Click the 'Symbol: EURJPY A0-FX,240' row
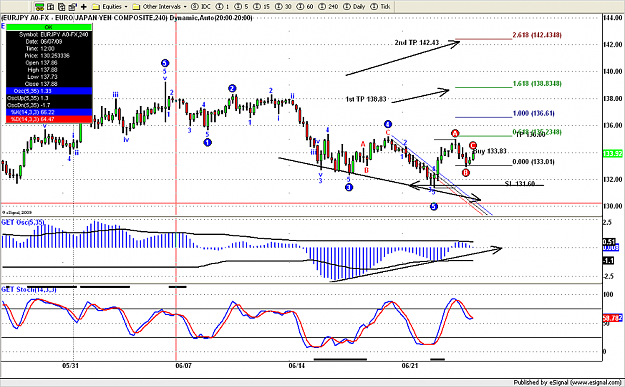625x387 pixels. point(49,34)
